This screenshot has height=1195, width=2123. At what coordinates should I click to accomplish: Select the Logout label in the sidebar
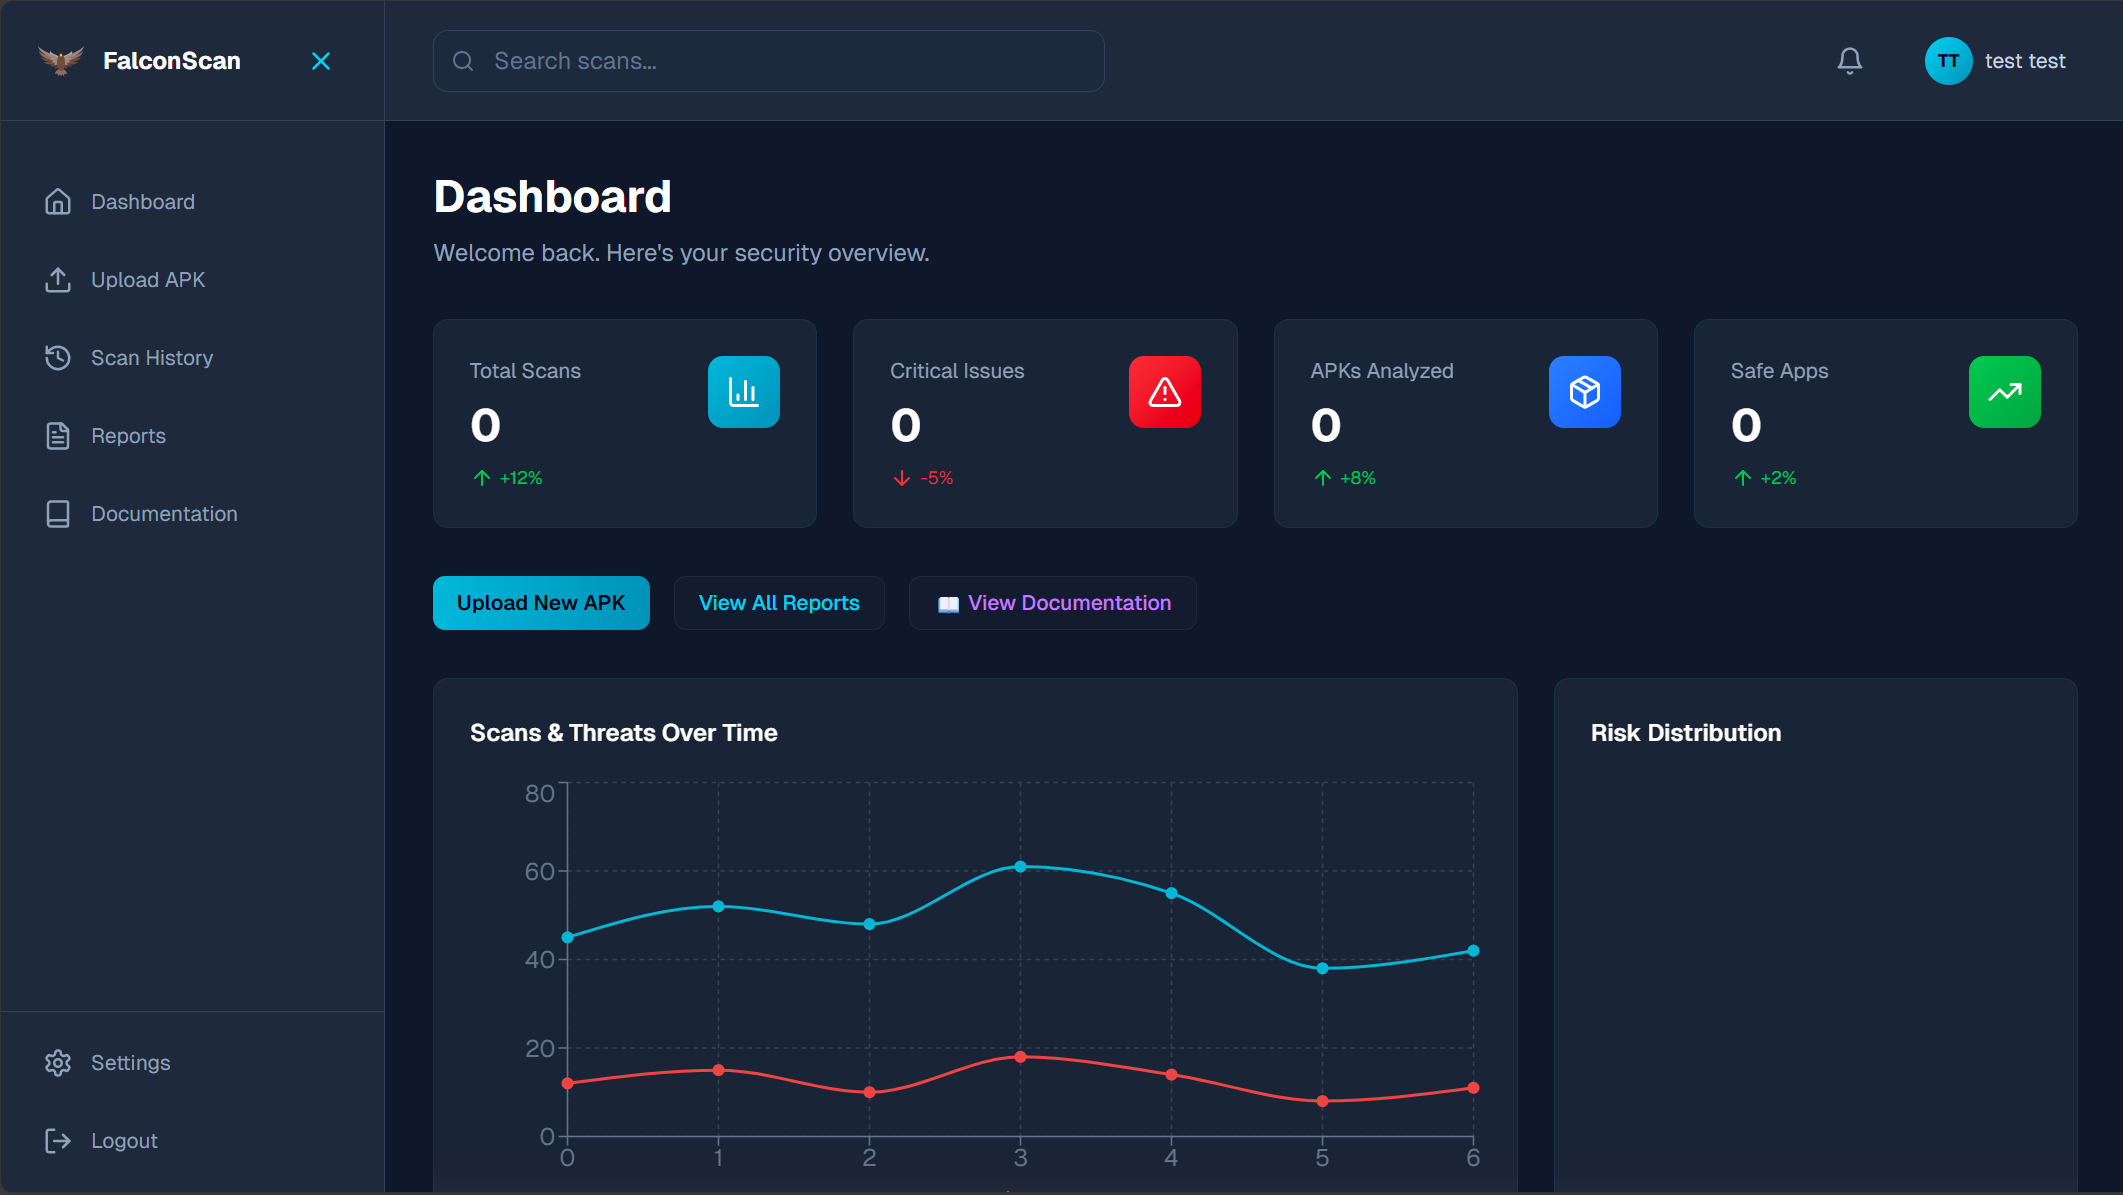[x=124, y=1141]
